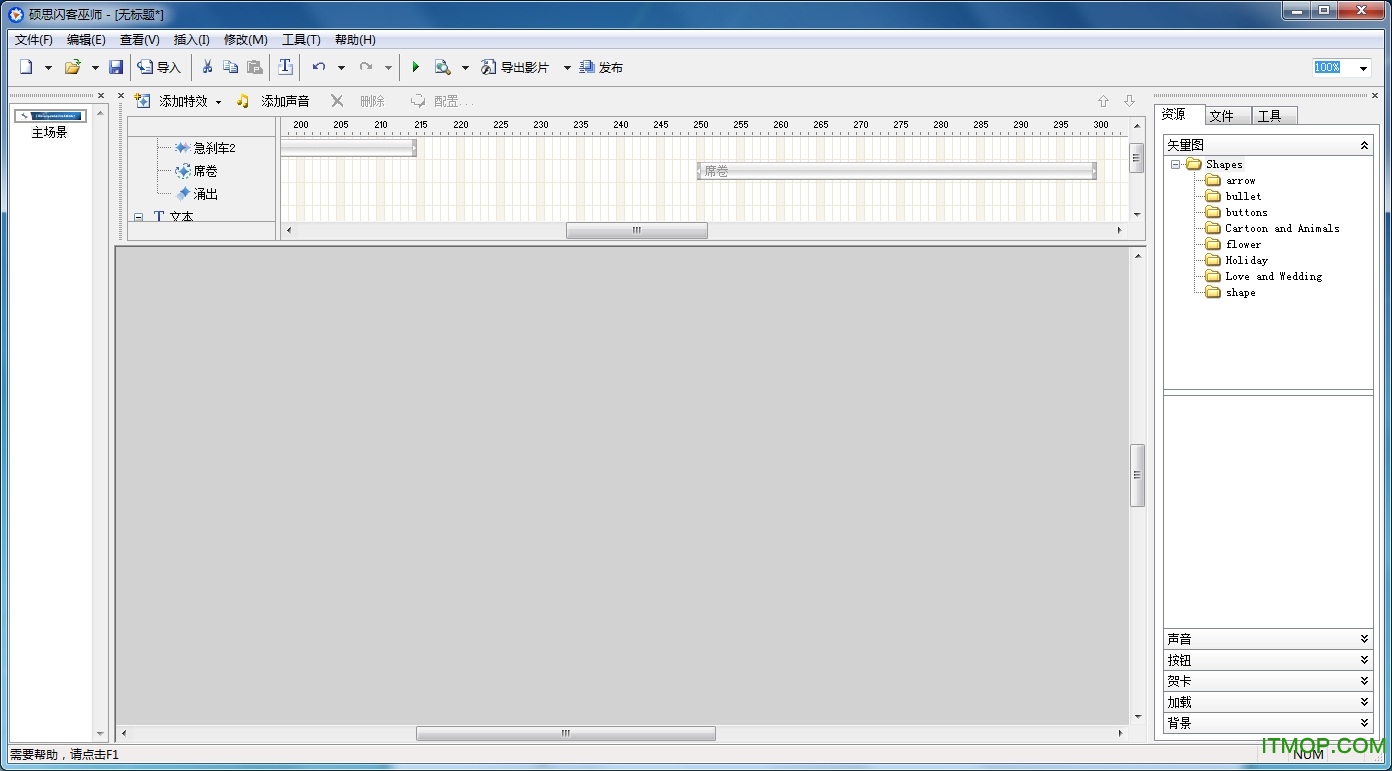1392x771 pixels.
Task: Click the Undo arrow icon
Action: [x=319, y=67]
